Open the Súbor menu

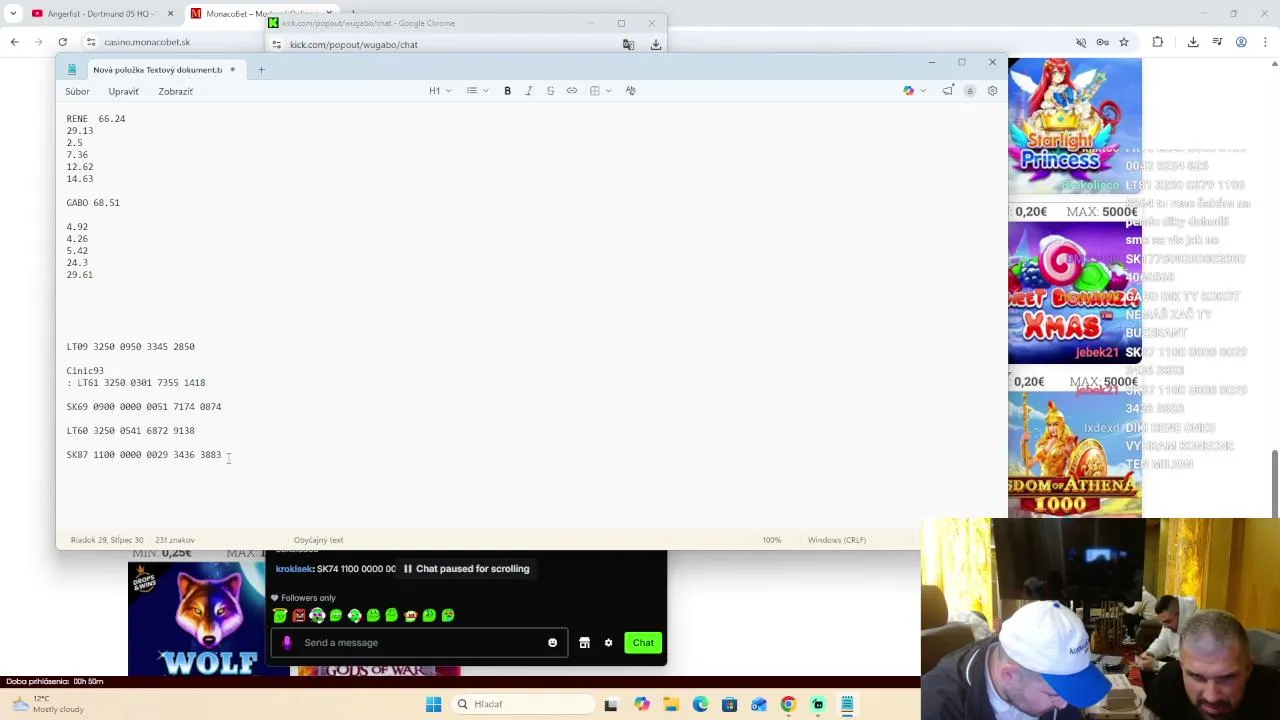(x=77, y=91)
